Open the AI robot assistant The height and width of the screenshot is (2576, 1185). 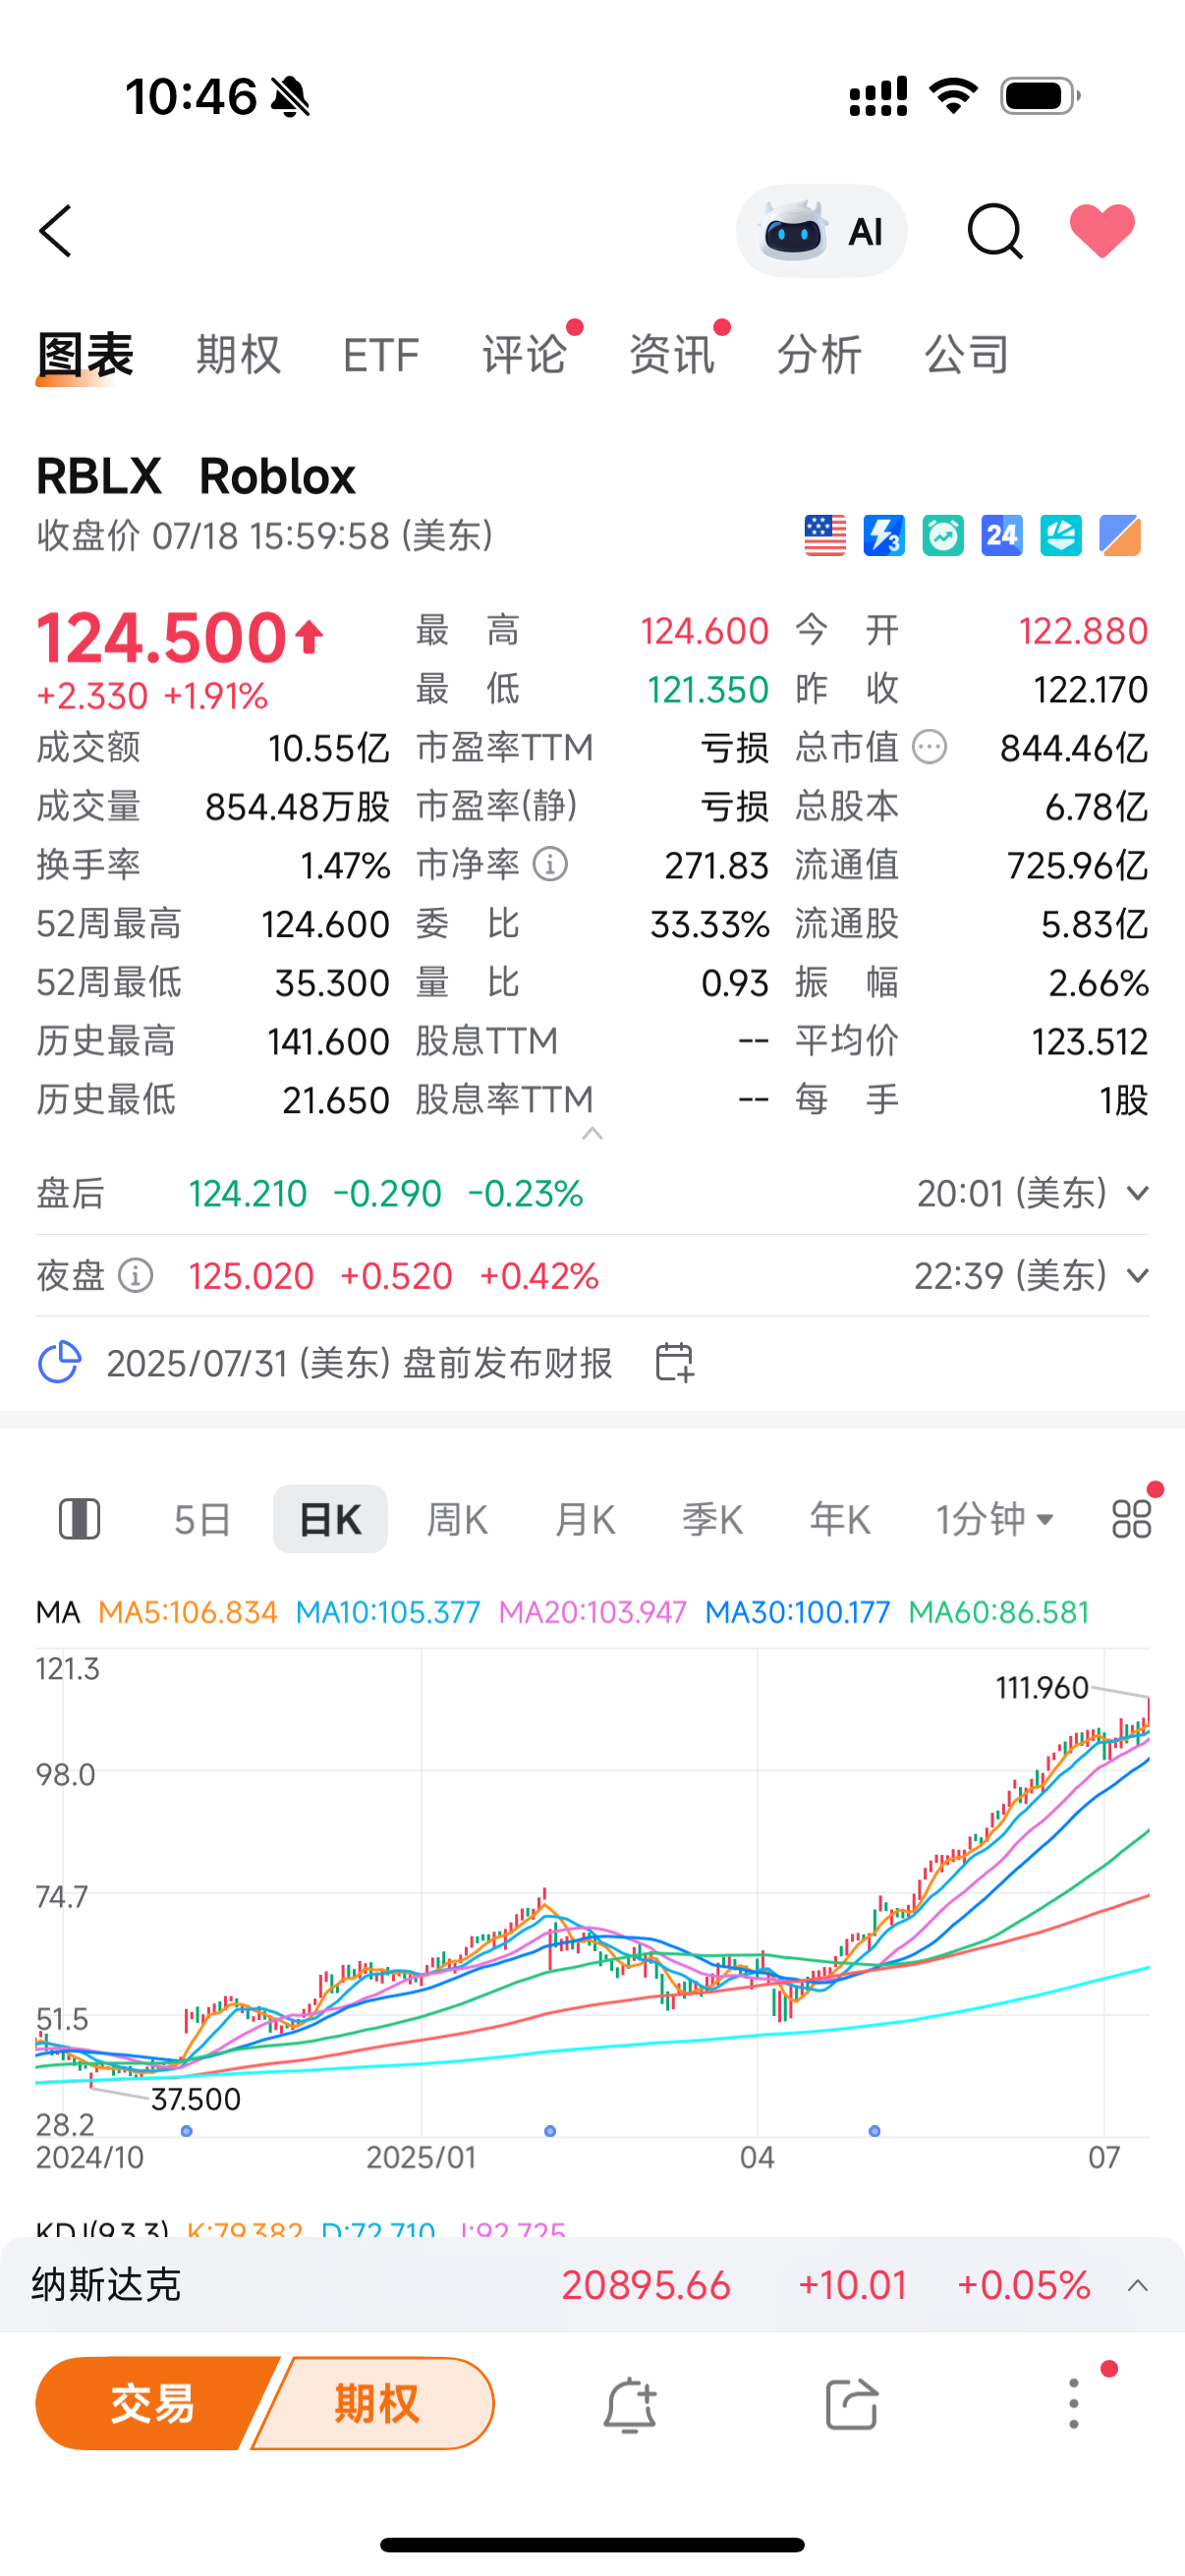point(821,231)
